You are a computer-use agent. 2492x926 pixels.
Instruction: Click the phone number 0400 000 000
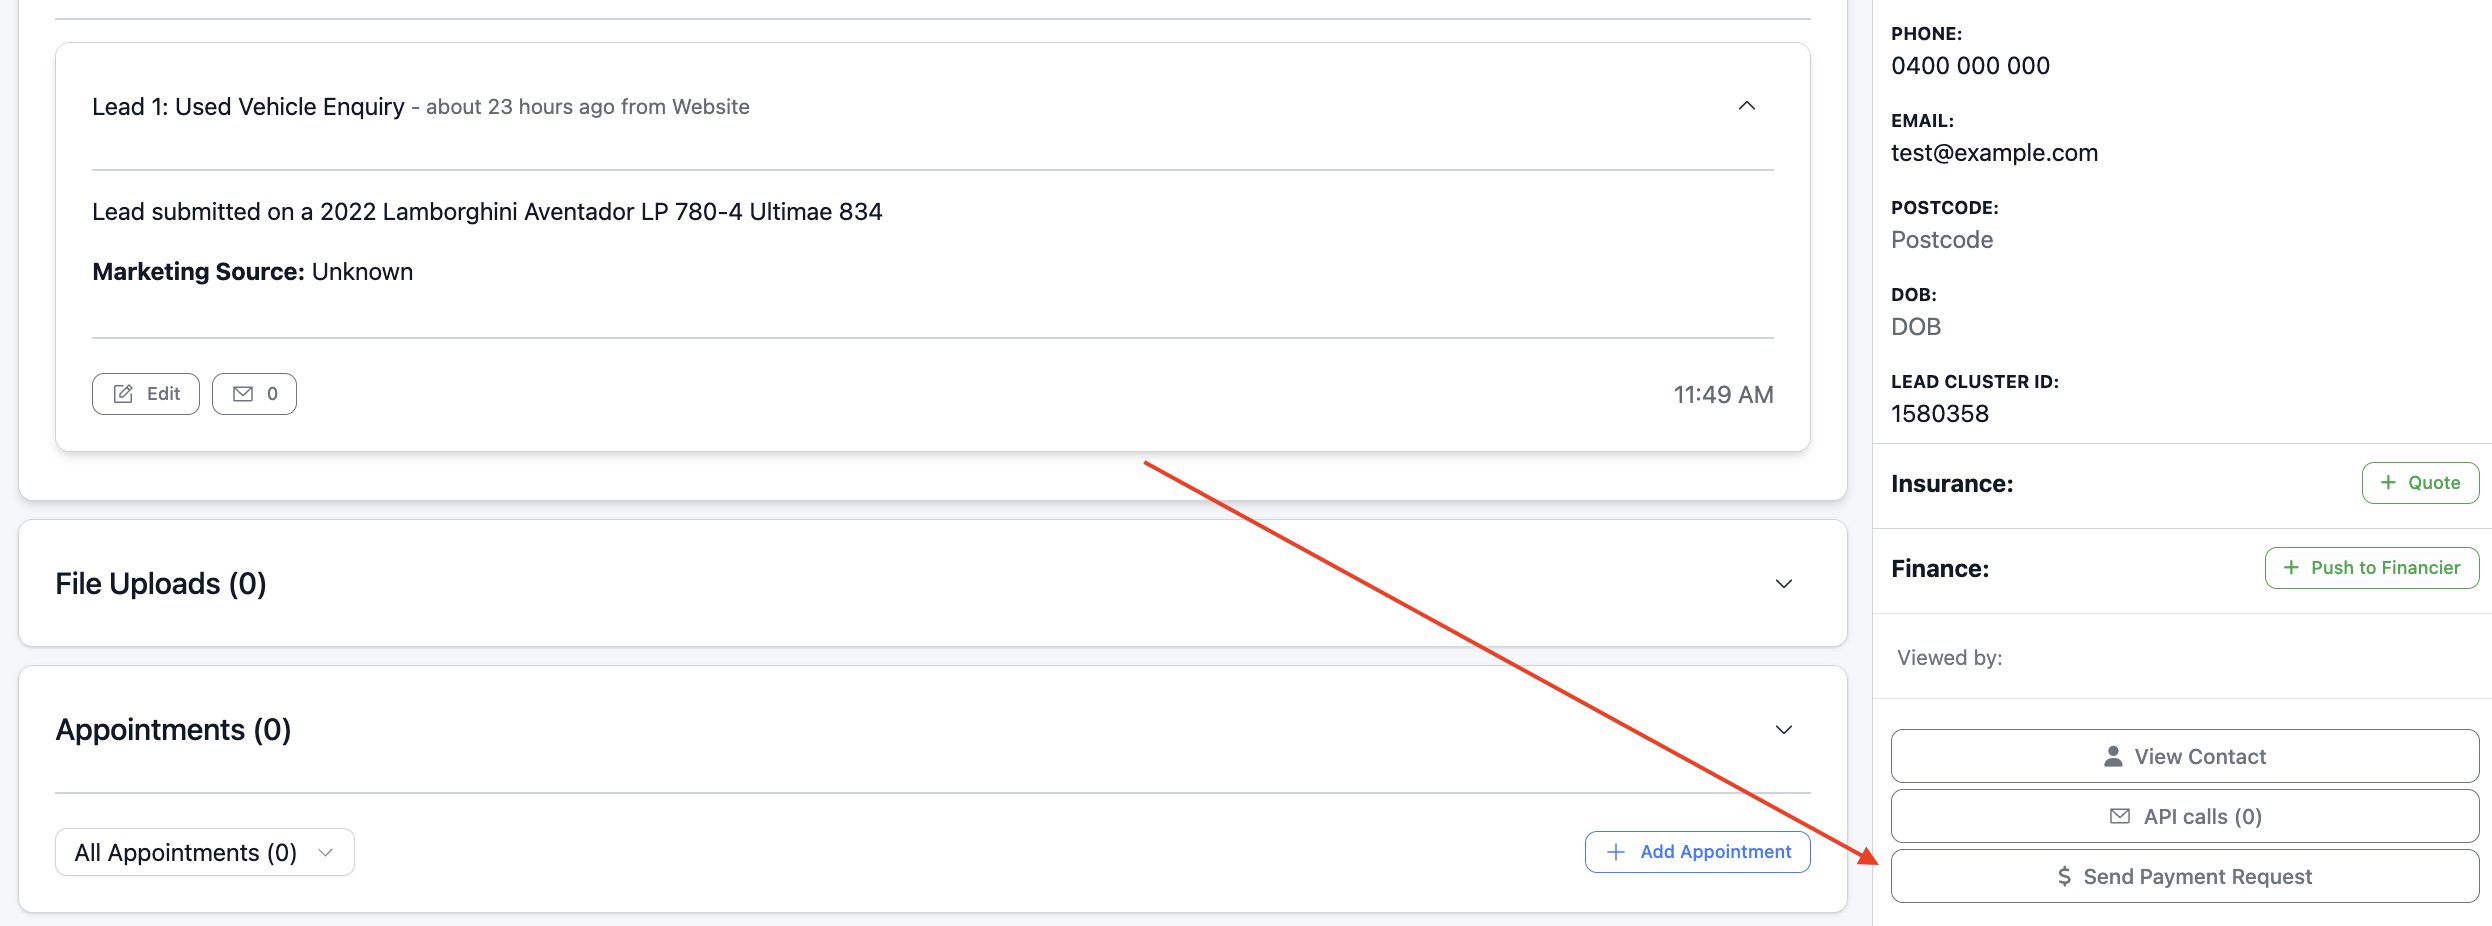[1970, 66]
